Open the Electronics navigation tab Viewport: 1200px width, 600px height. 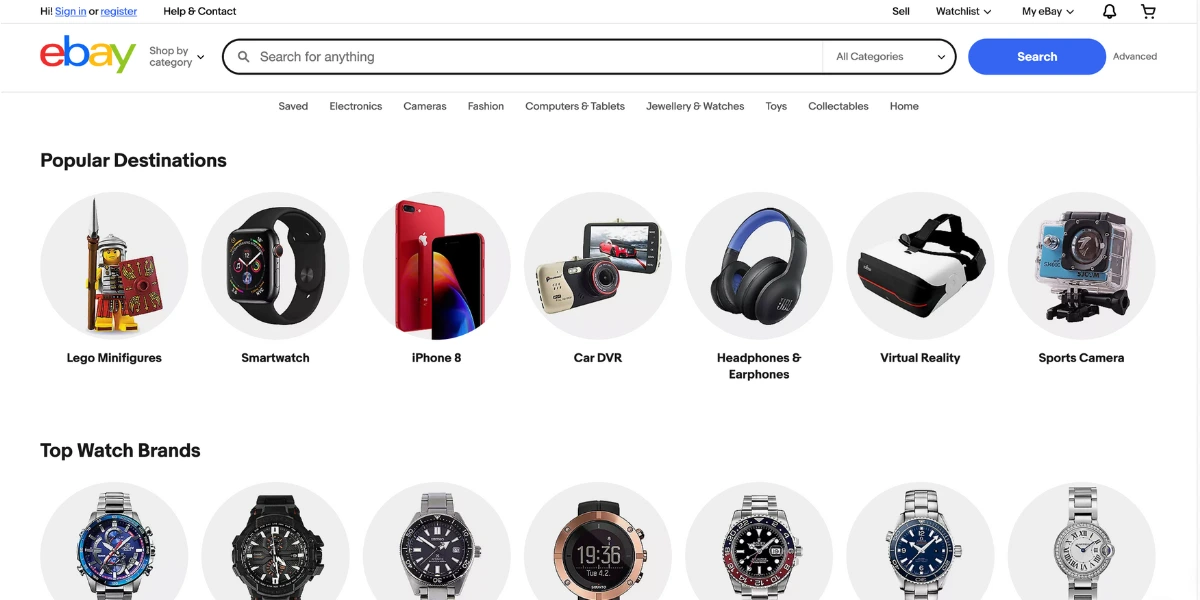[x=356, y=106]
